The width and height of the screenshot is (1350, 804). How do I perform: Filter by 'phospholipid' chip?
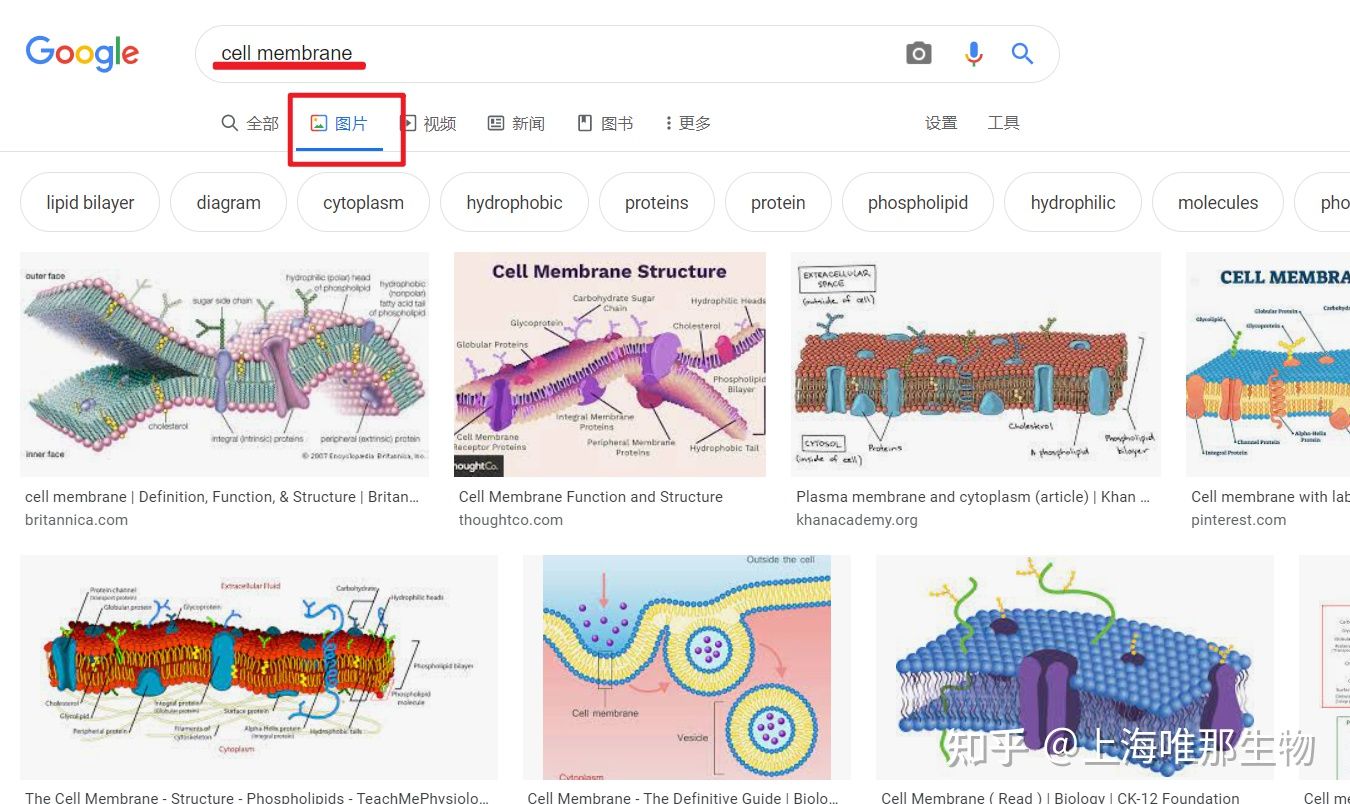point(918,202)
